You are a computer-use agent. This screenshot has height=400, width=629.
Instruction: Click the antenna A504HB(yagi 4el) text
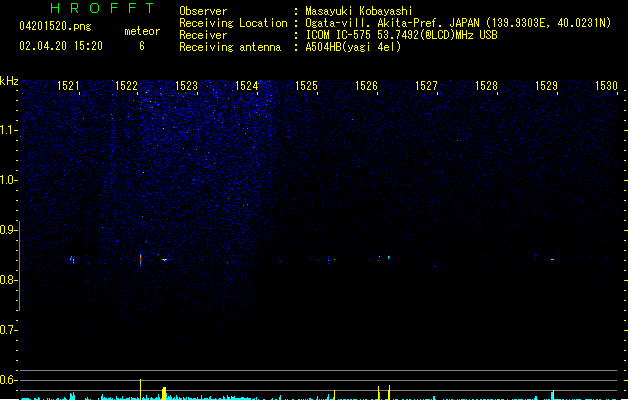(x=353, y=47)
